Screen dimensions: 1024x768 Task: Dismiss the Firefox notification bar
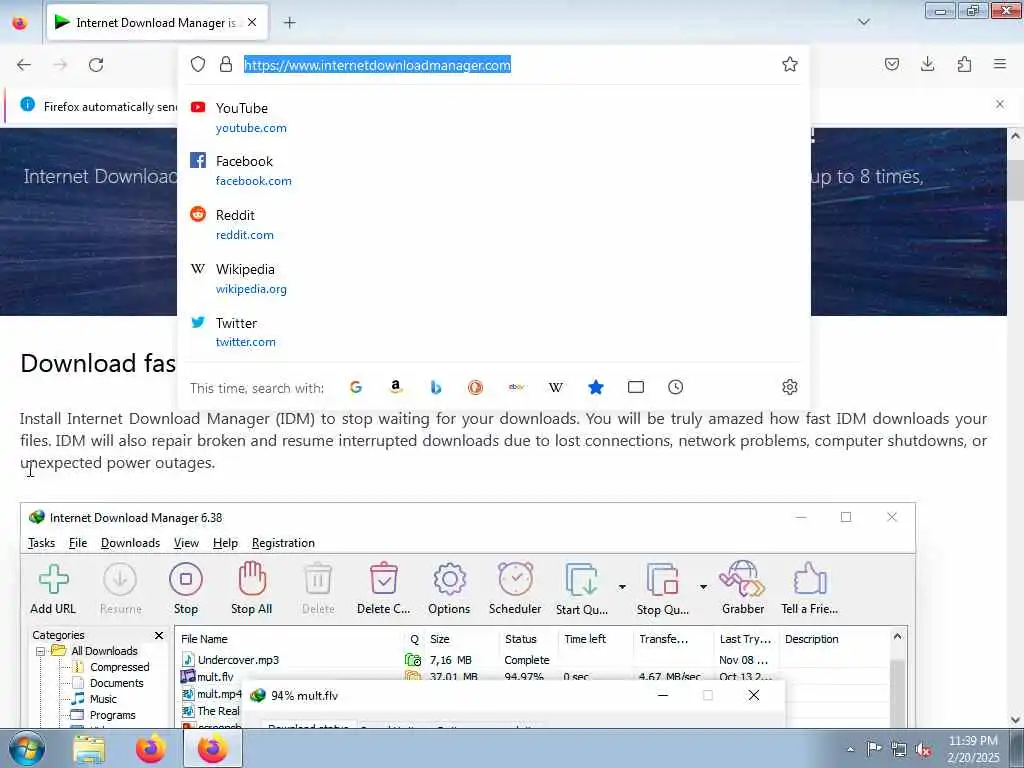1000,104
